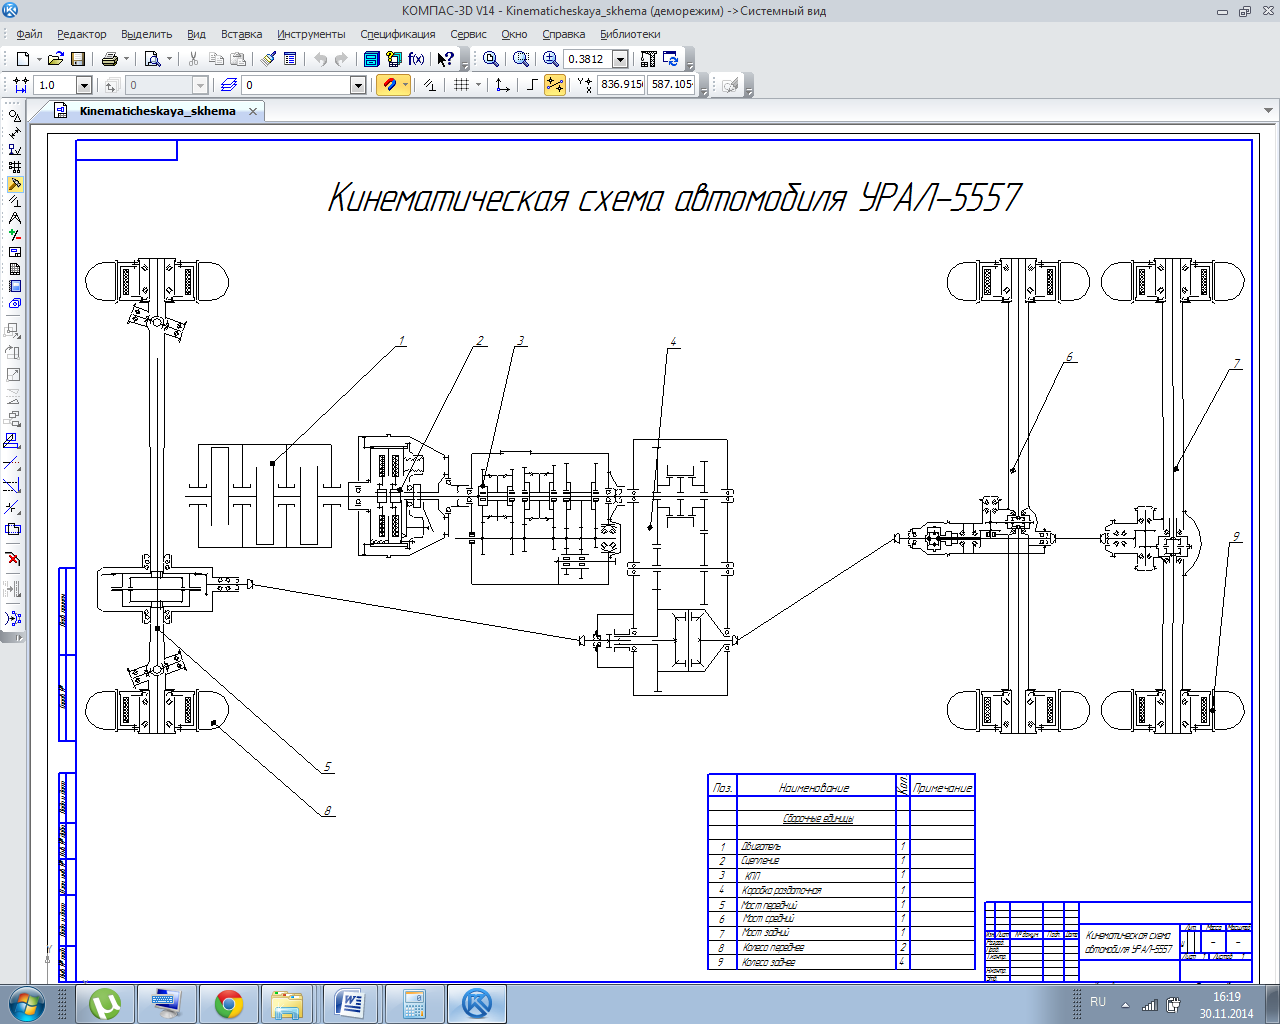Screen dimensions: 1280x1024
Task: Expand the print preview dropdown arrow
Action: pos(168,59)
